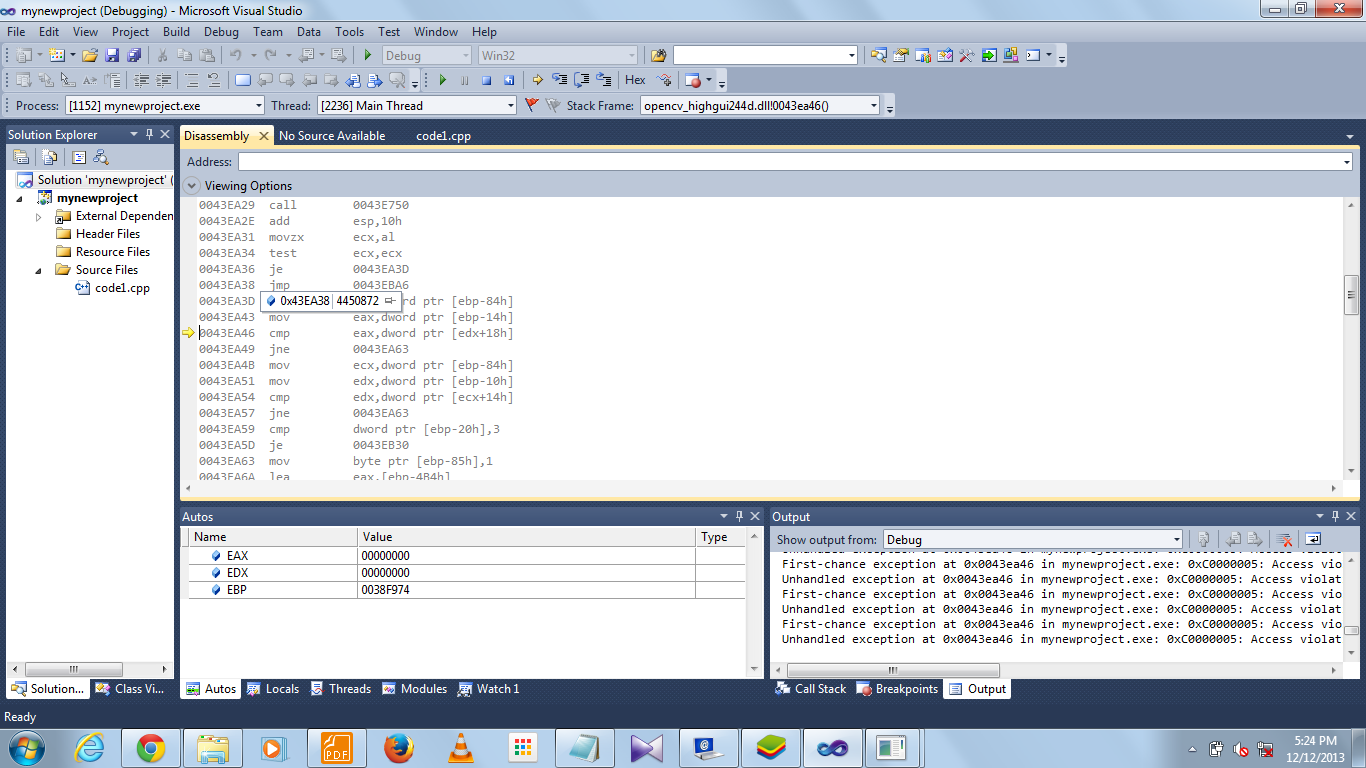This screenshot has width=1366, height=768.
Task: Select the EAX row in Autos
Action: (x=466, y=556)
